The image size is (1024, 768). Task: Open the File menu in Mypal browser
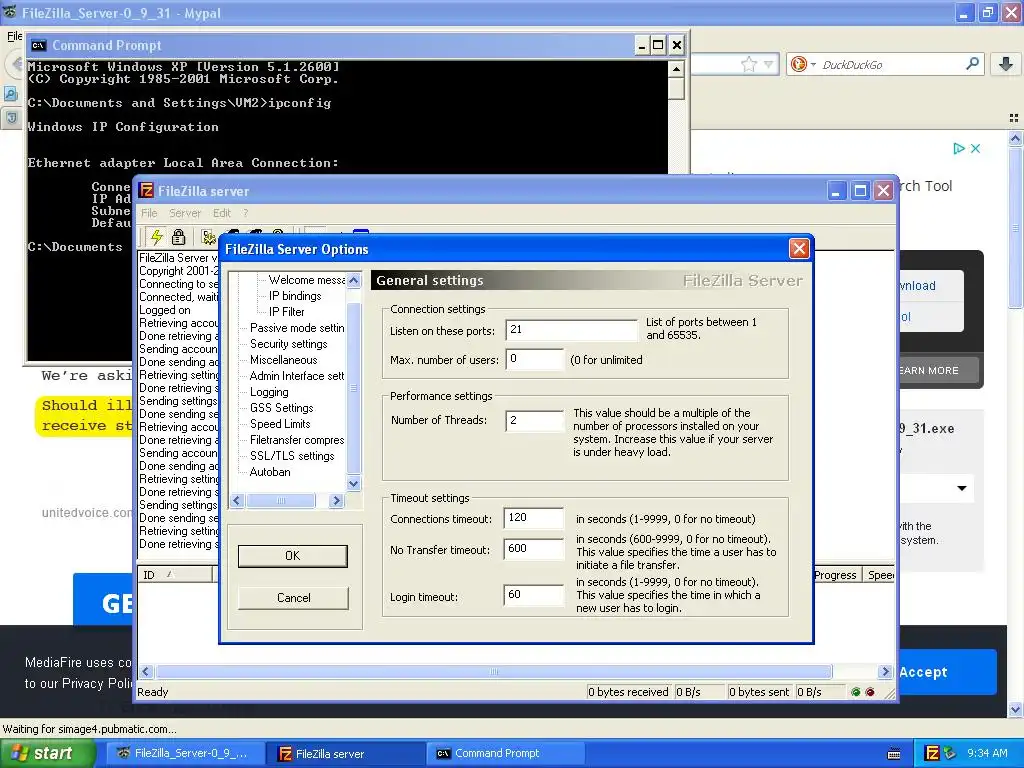point(14,36)
